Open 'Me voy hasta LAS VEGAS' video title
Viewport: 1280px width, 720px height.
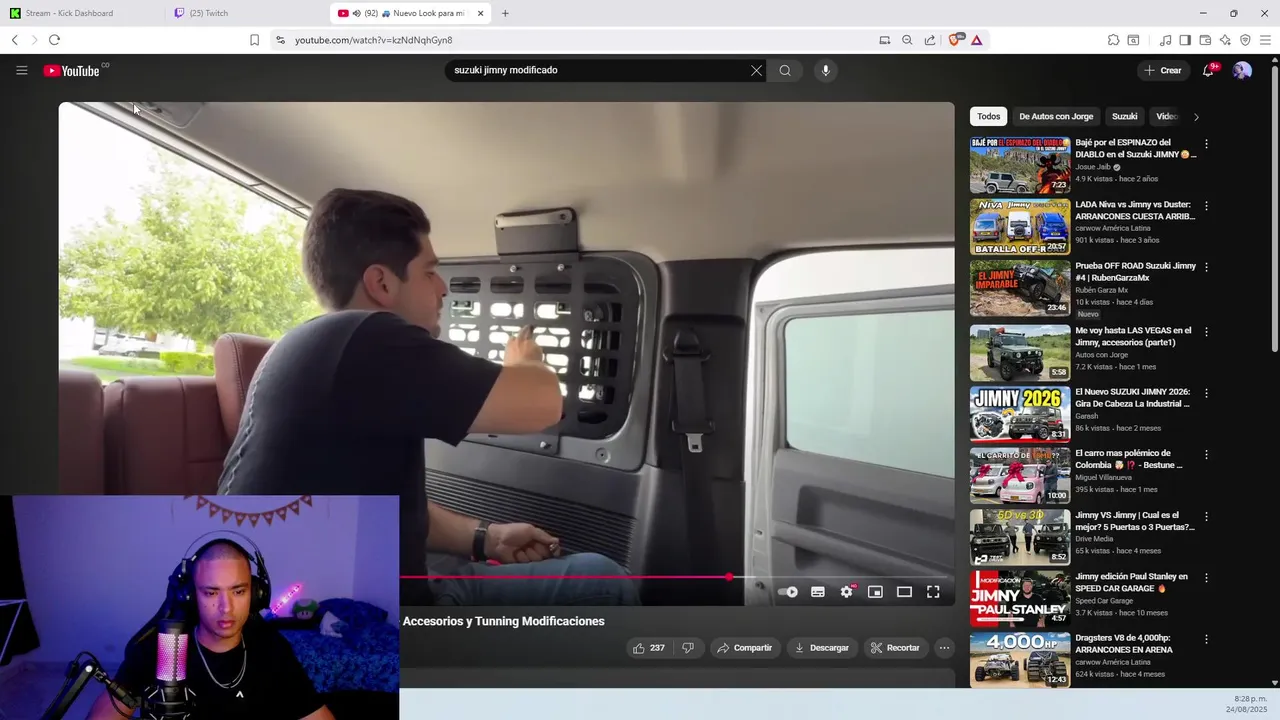(1134, 336)
